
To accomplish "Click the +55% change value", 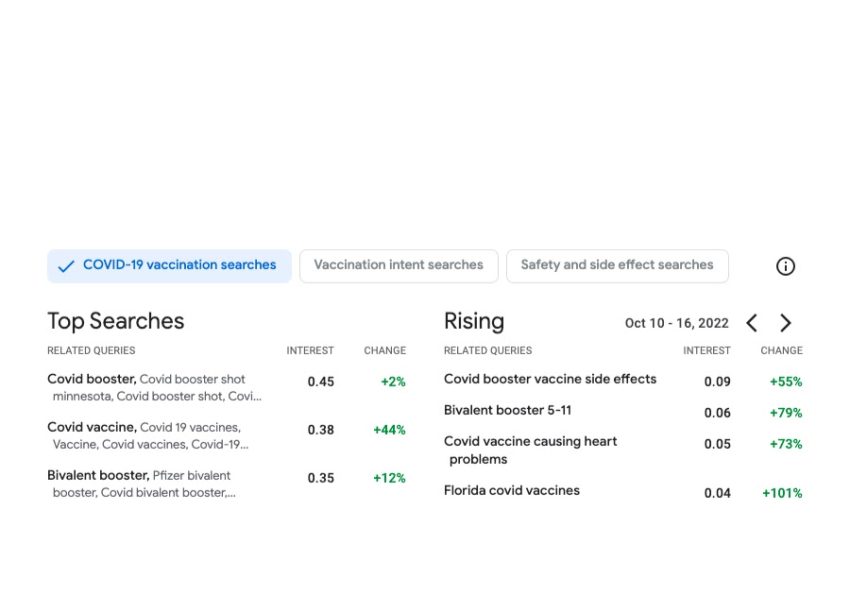I will pyautogui.click(x=785, y=381).
